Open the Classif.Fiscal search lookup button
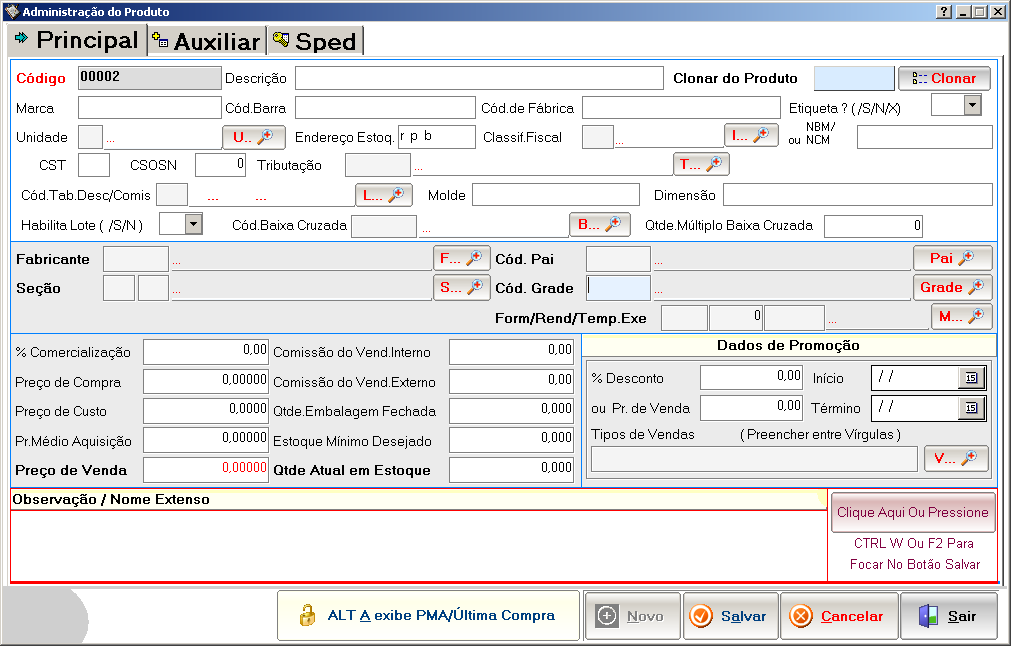The width and height of the screenshot is (1011, 646). (x=751, y=135)
